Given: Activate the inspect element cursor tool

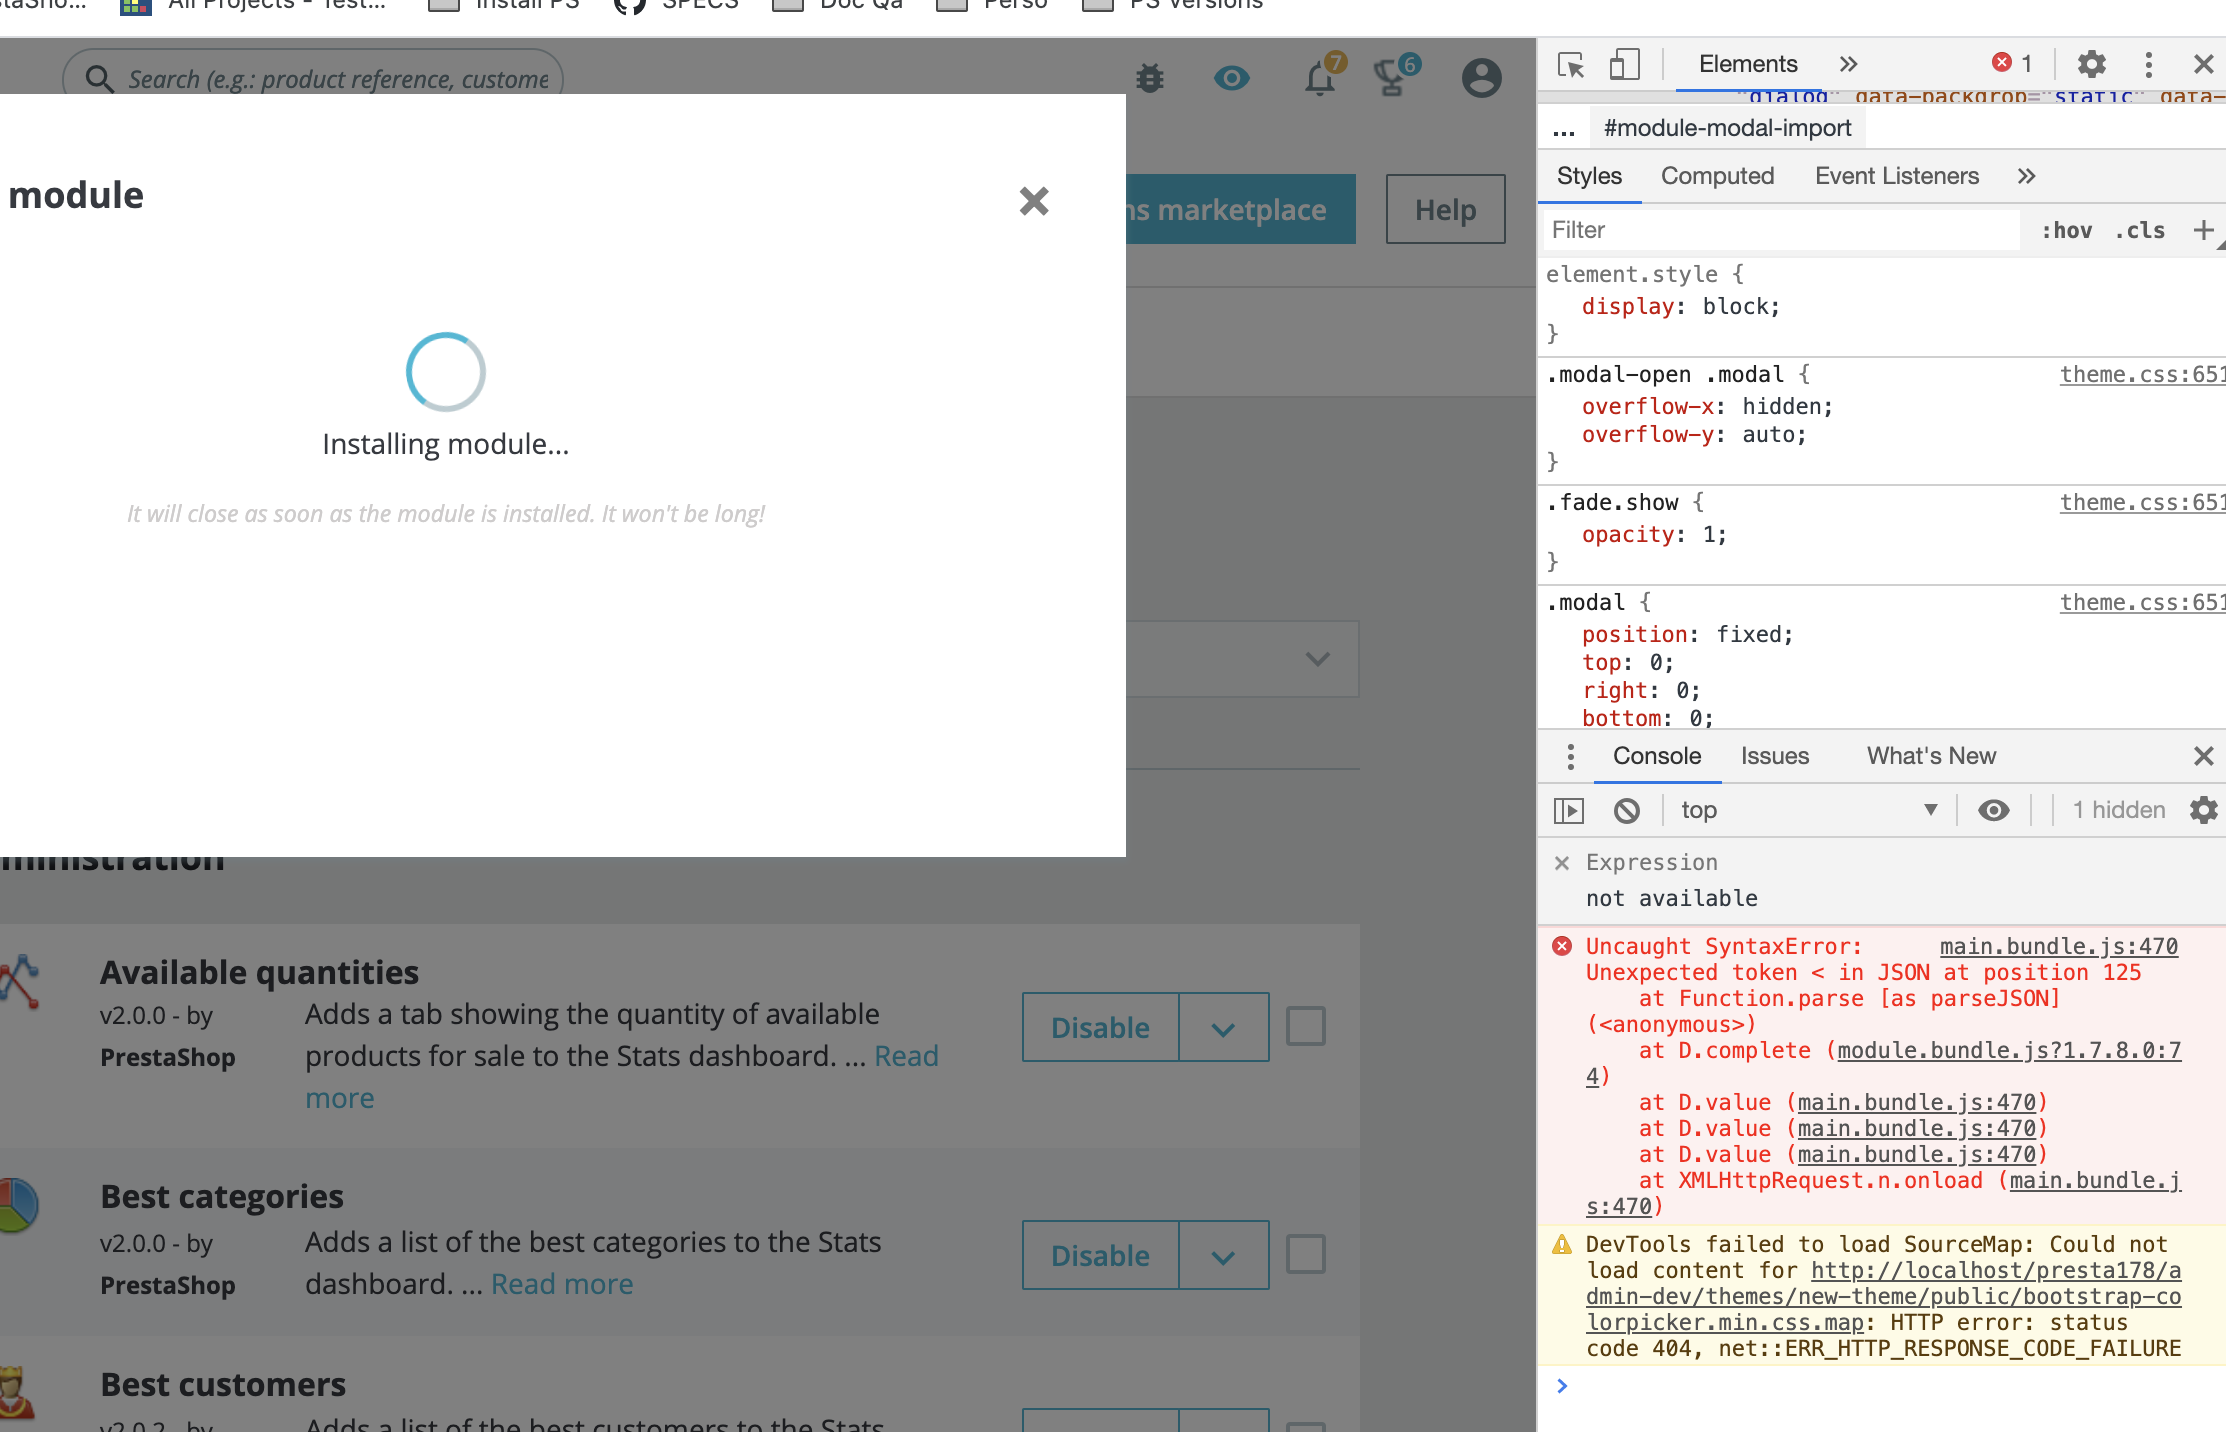Looking at the screenshot, I should click(1570, 64).
